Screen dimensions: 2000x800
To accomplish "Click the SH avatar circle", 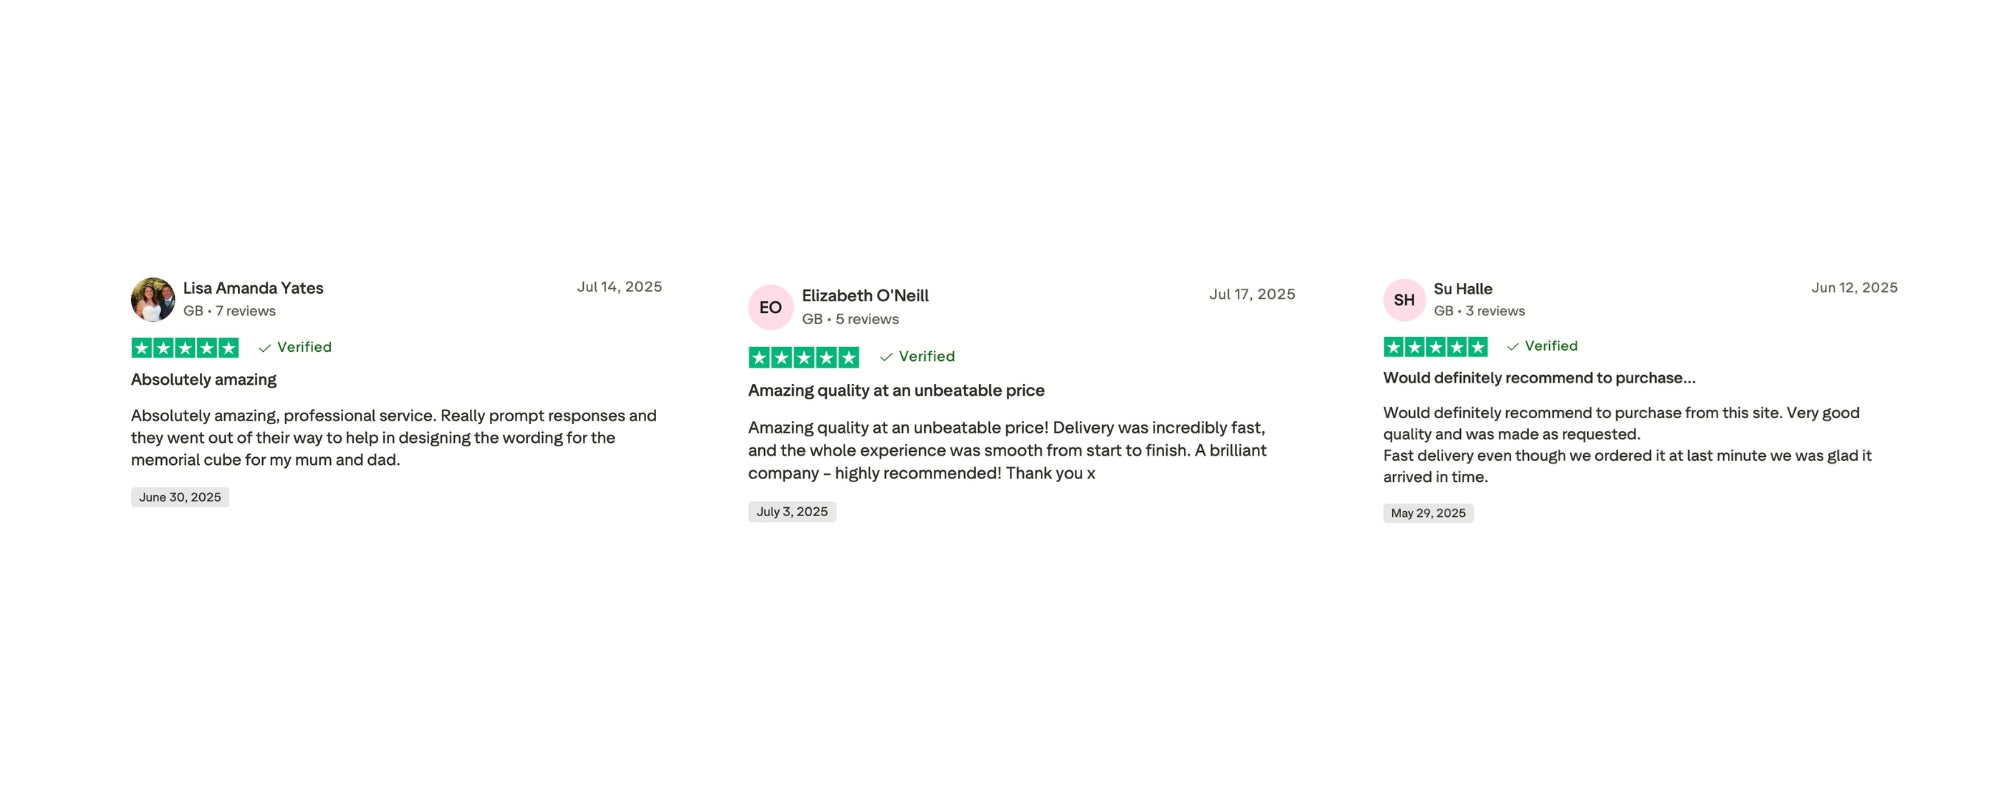I will pyautogui.click(x=1404, y=300).
